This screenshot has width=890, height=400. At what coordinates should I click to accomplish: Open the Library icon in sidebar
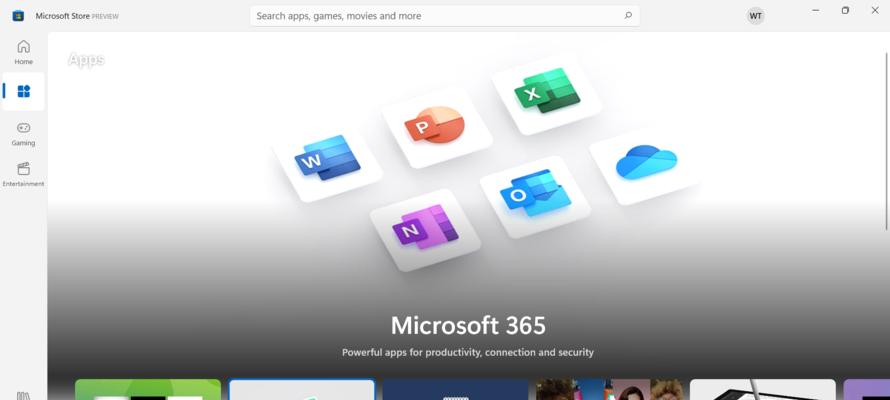pos(23,395)
